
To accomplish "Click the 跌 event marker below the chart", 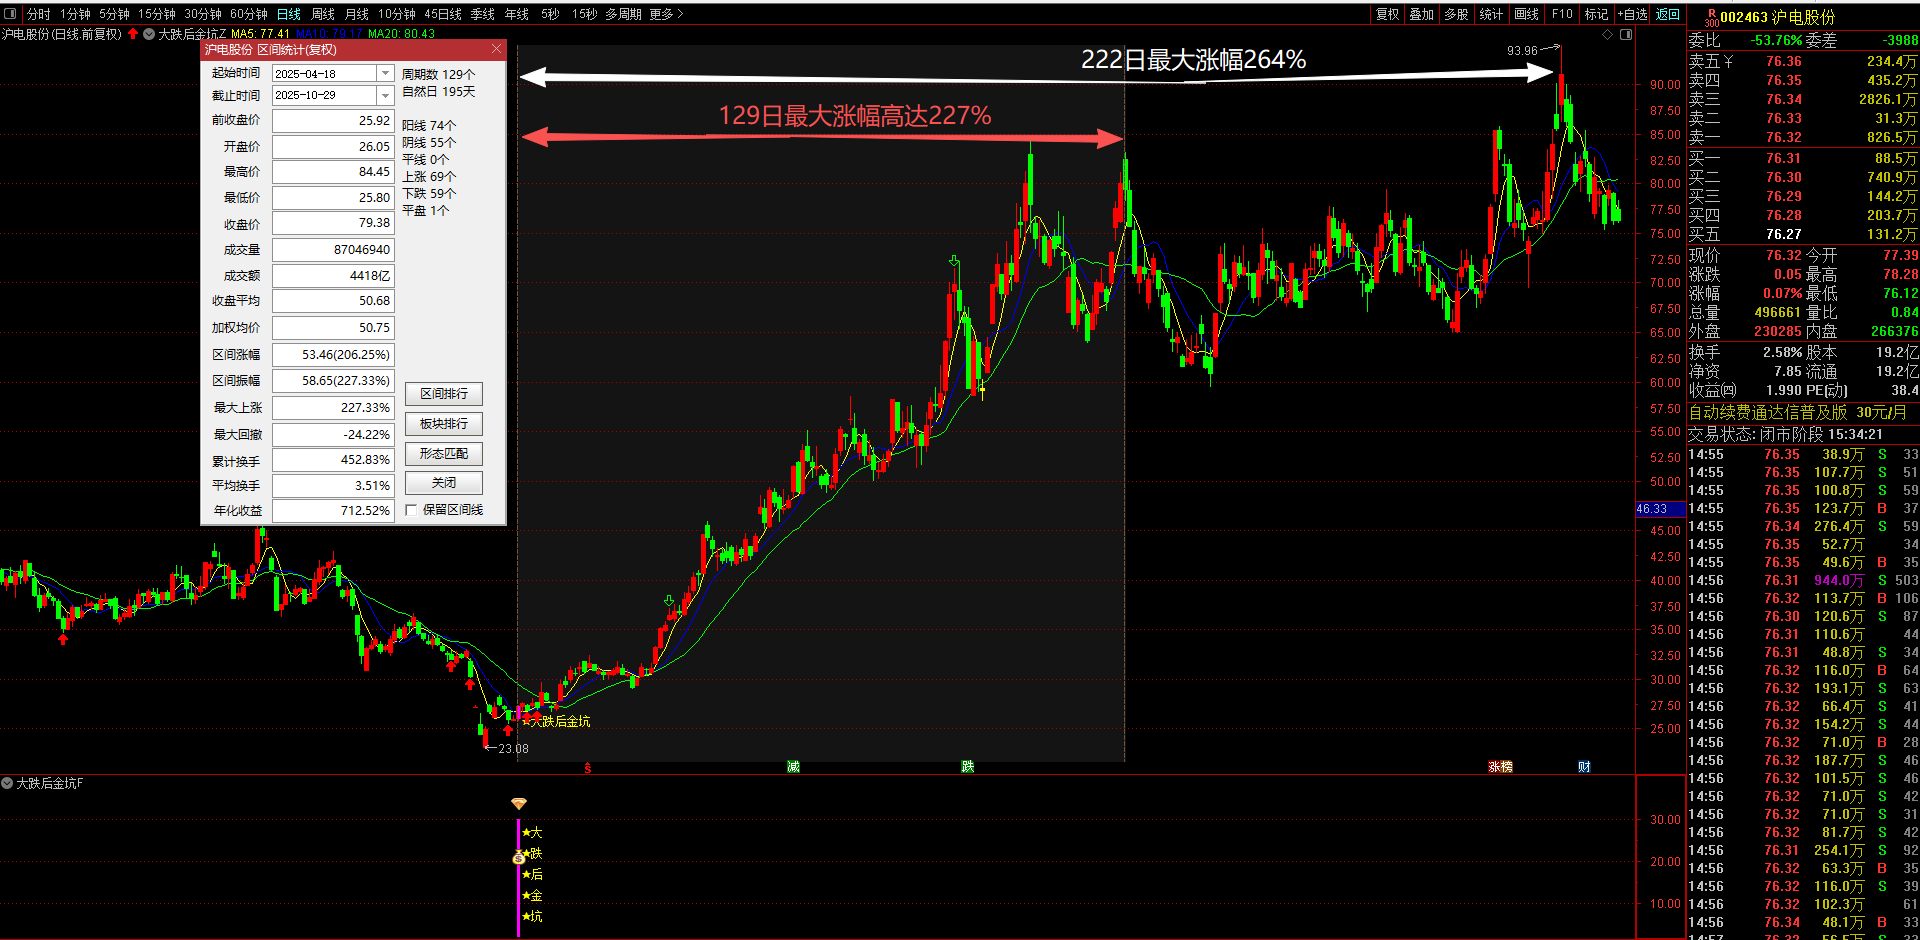I will [967, 767].
